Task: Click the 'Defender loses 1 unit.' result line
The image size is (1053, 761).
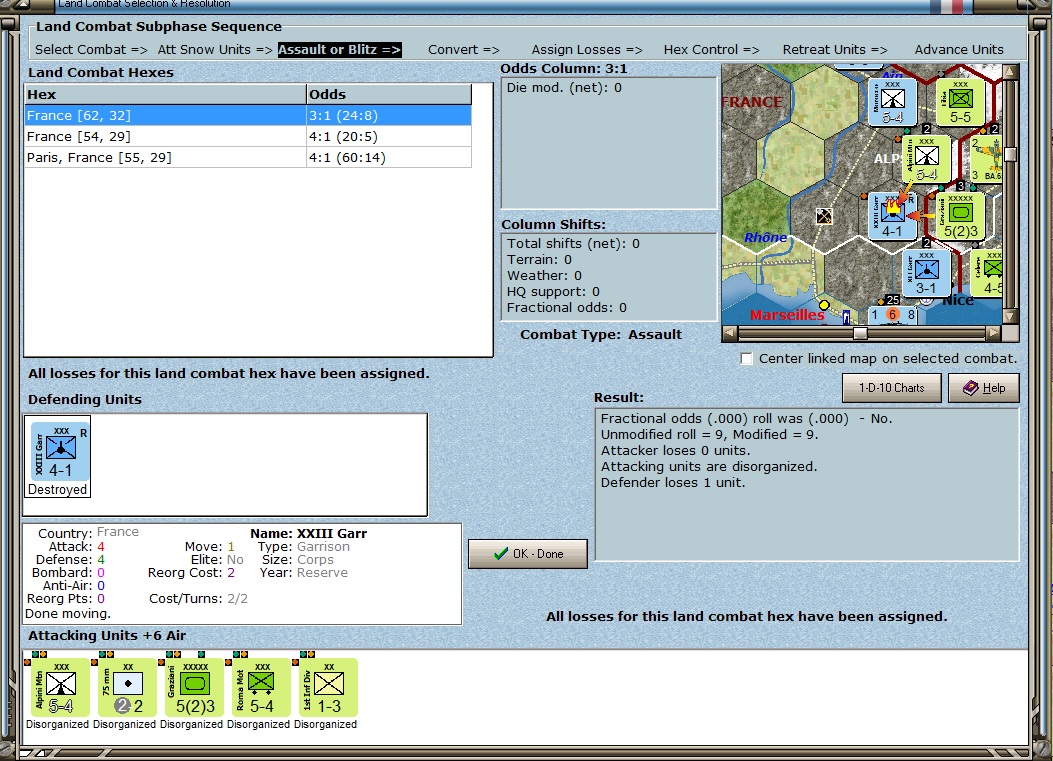Action: [673, 482]
